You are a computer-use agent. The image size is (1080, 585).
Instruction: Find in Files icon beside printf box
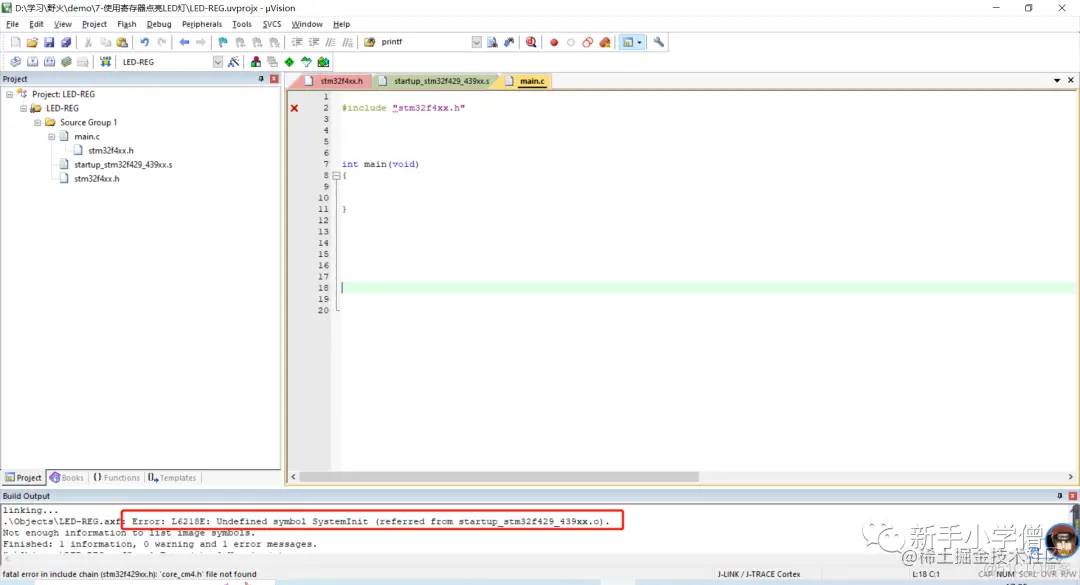pos(369,42)
